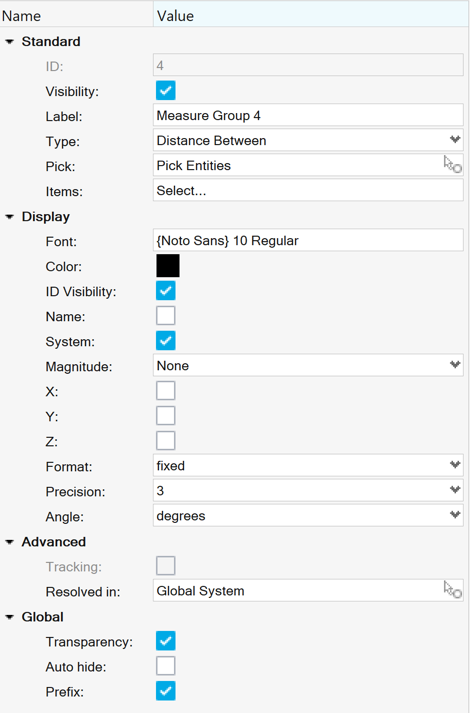
Task: Collapse the Display section
Action: [x=9, y=217]
